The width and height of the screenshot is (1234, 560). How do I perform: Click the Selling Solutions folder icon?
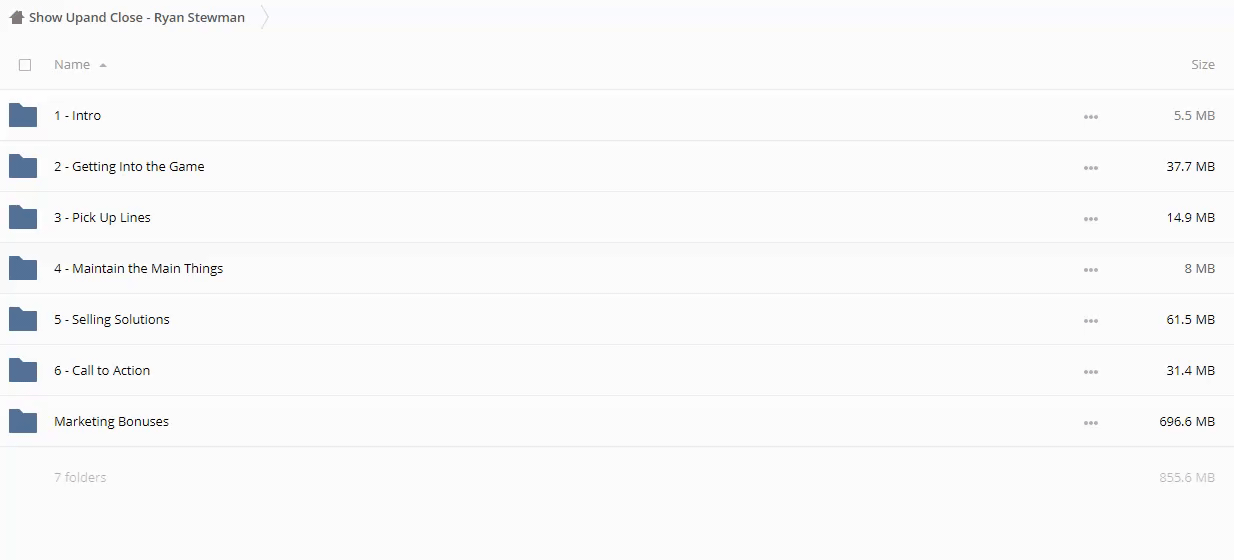(x=23, y=319)
